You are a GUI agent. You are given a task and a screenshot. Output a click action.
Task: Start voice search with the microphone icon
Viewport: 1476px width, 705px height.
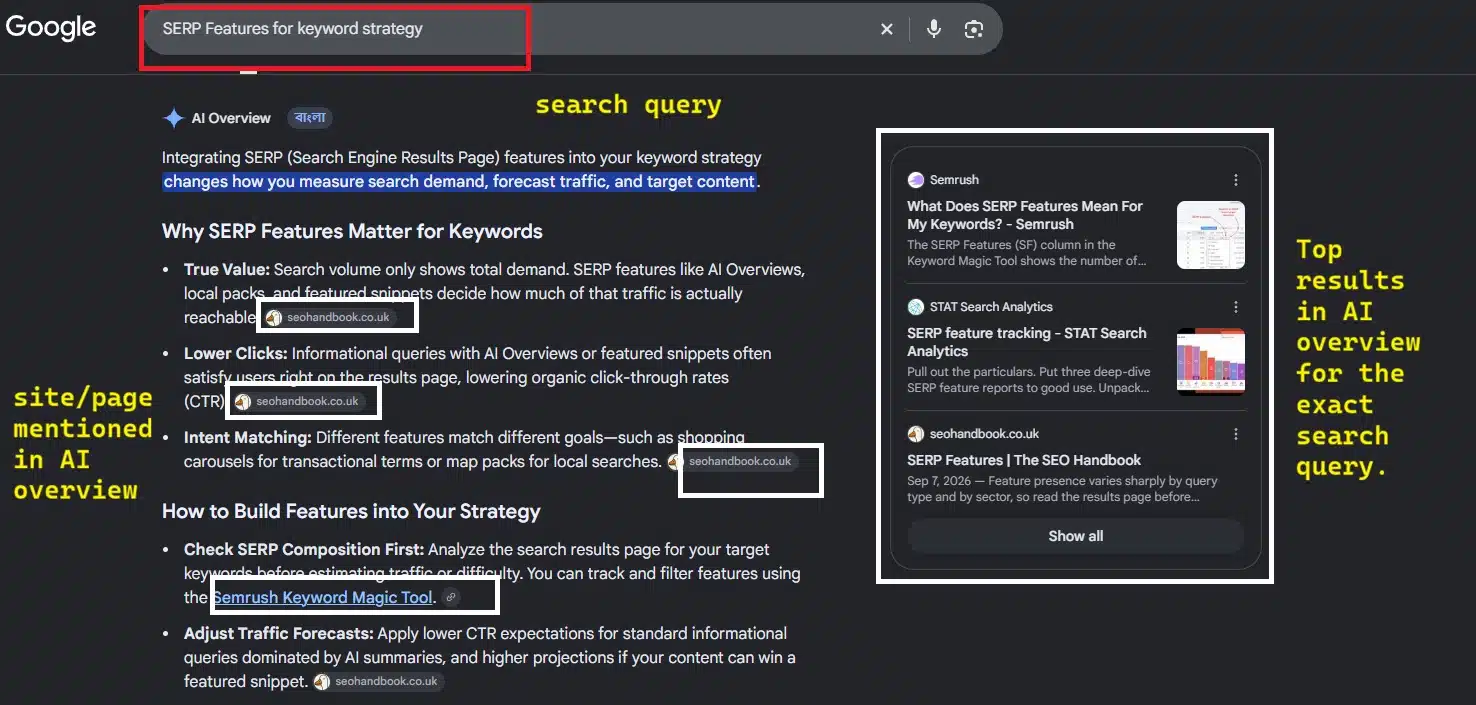[x=934, y=29]
